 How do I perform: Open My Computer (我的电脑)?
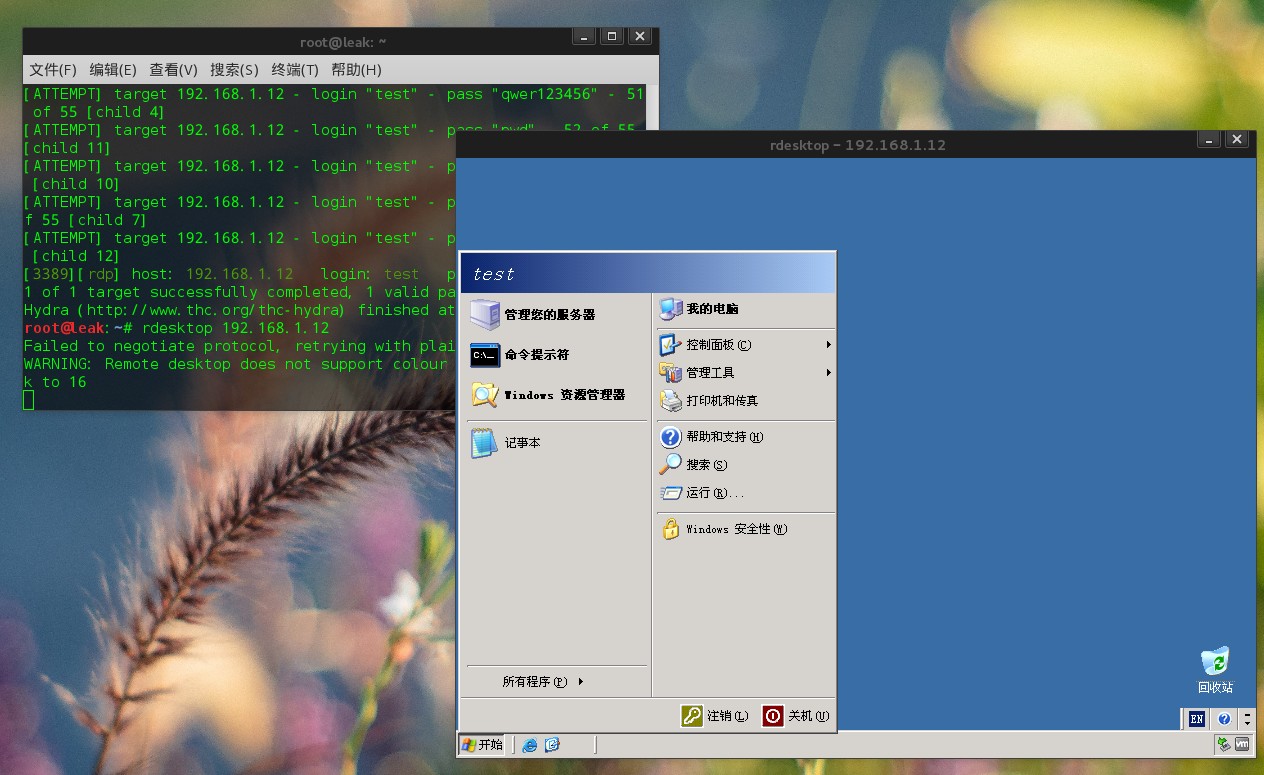click(711, 309)
